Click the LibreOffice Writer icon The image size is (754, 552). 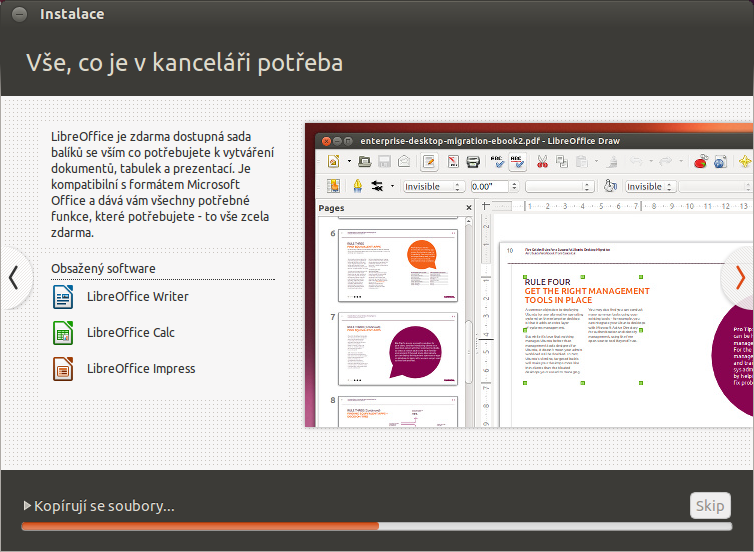(x=63, y=297)
